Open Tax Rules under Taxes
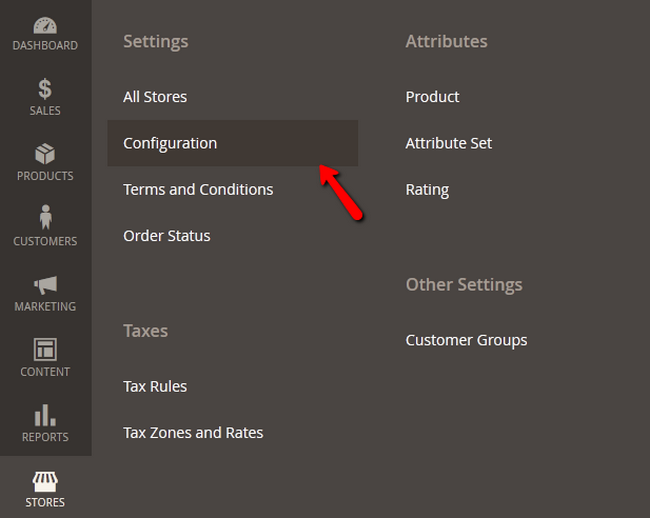This screenshot has height=518, width=650. (x=155, y=386)
